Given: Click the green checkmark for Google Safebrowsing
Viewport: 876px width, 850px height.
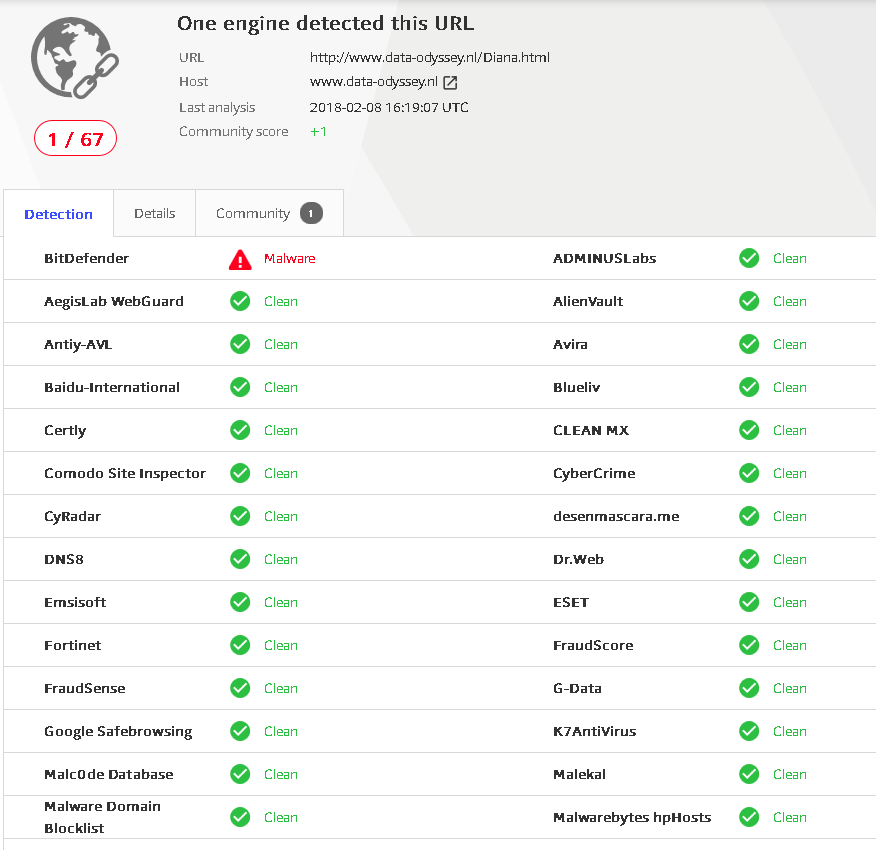Looking at the screenshot, I should click(240, 732).
